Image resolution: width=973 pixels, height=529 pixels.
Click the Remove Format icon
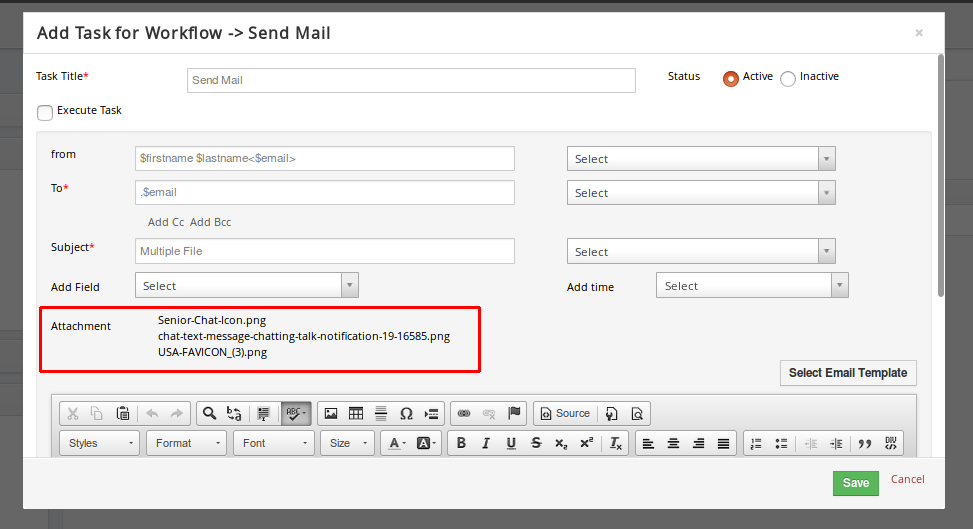click(x=616, y=443)
